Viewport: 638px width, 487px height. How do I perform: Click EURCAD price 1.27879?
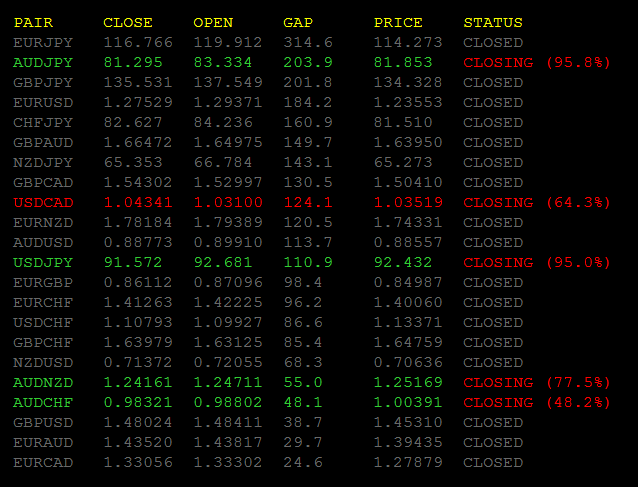(x=408, y=463)
